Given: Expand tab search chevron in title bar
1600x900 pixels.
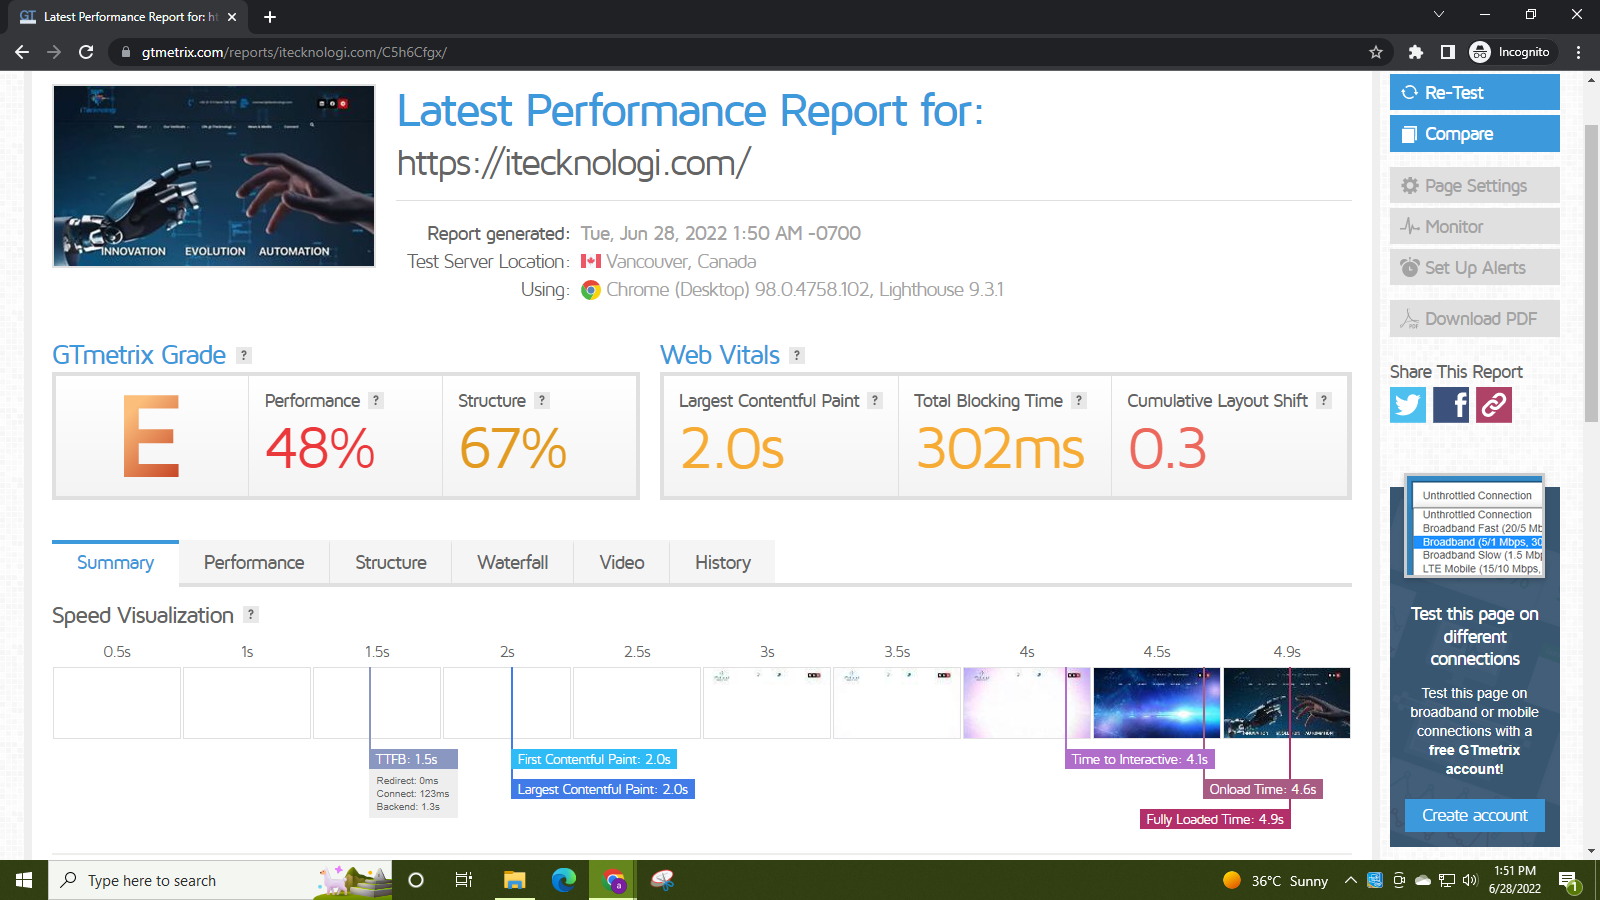Looking at the screenshot, I should pos(1439,15).
